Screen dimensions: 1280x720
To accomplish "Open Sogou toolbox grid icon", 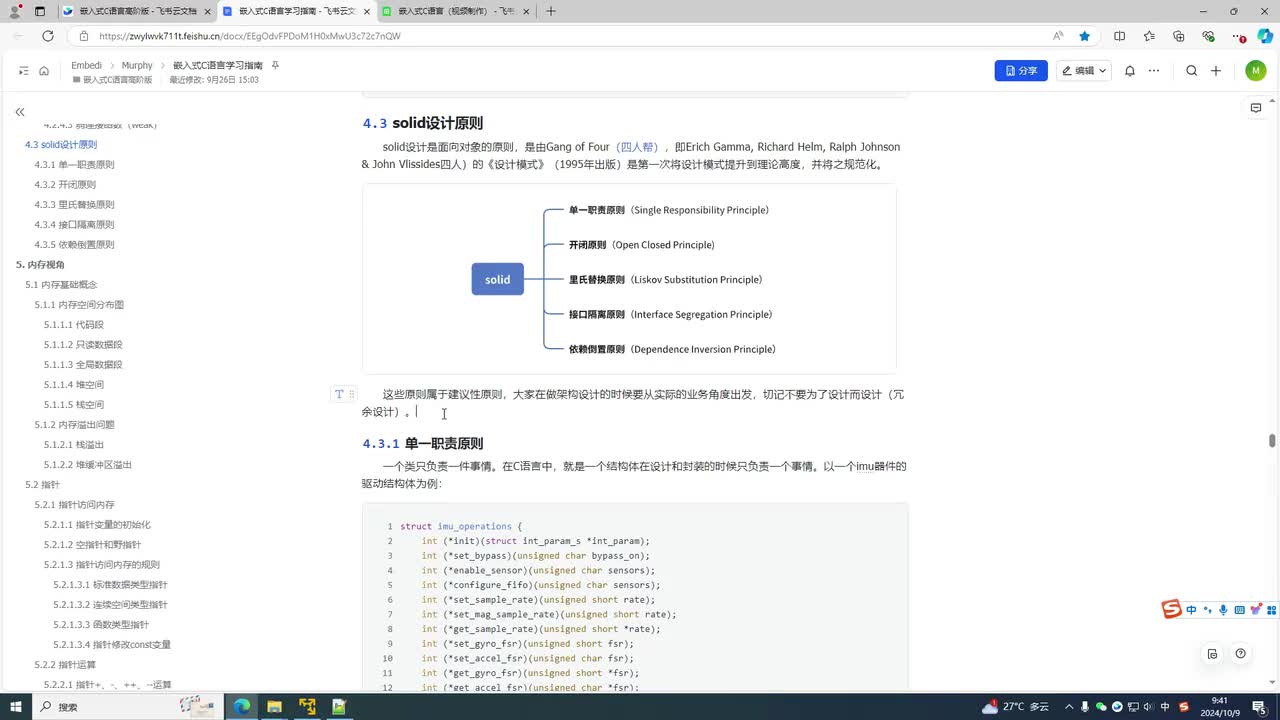I will point(1271,610).
